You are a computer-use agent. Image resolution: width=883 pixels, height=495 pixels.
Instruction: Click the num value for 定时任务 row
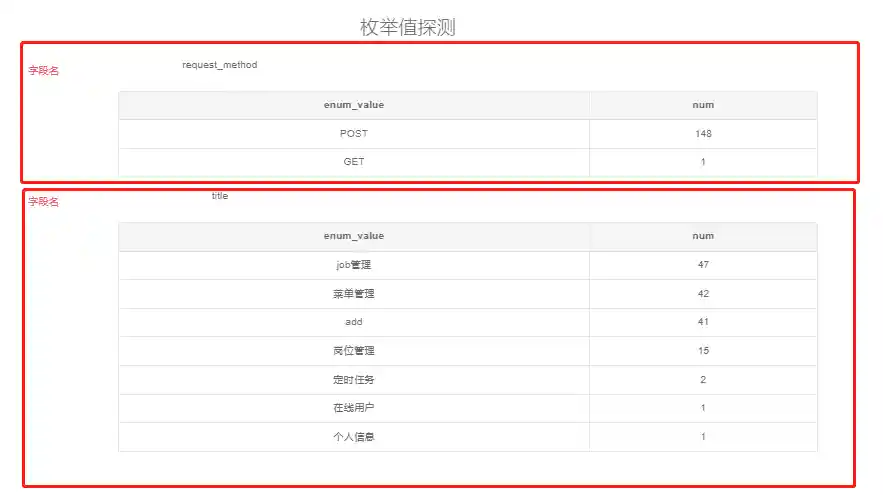(x=703, y=380)
